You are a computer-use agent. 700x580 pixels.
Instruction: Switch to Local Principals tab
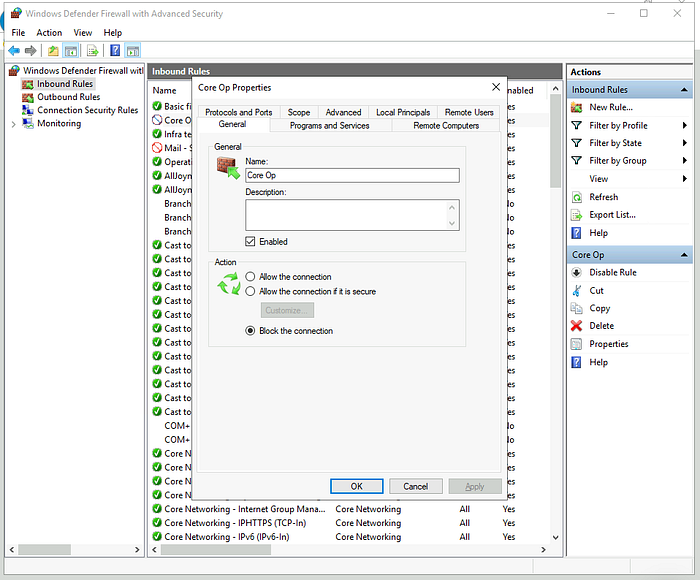[x=403, y=113]
